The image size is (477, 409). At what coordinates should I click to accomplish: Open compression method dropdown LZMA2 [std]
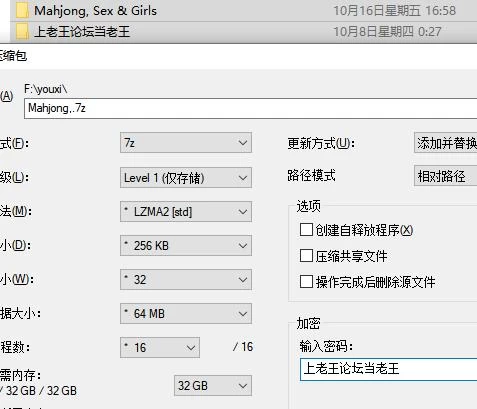coord(186,211)
